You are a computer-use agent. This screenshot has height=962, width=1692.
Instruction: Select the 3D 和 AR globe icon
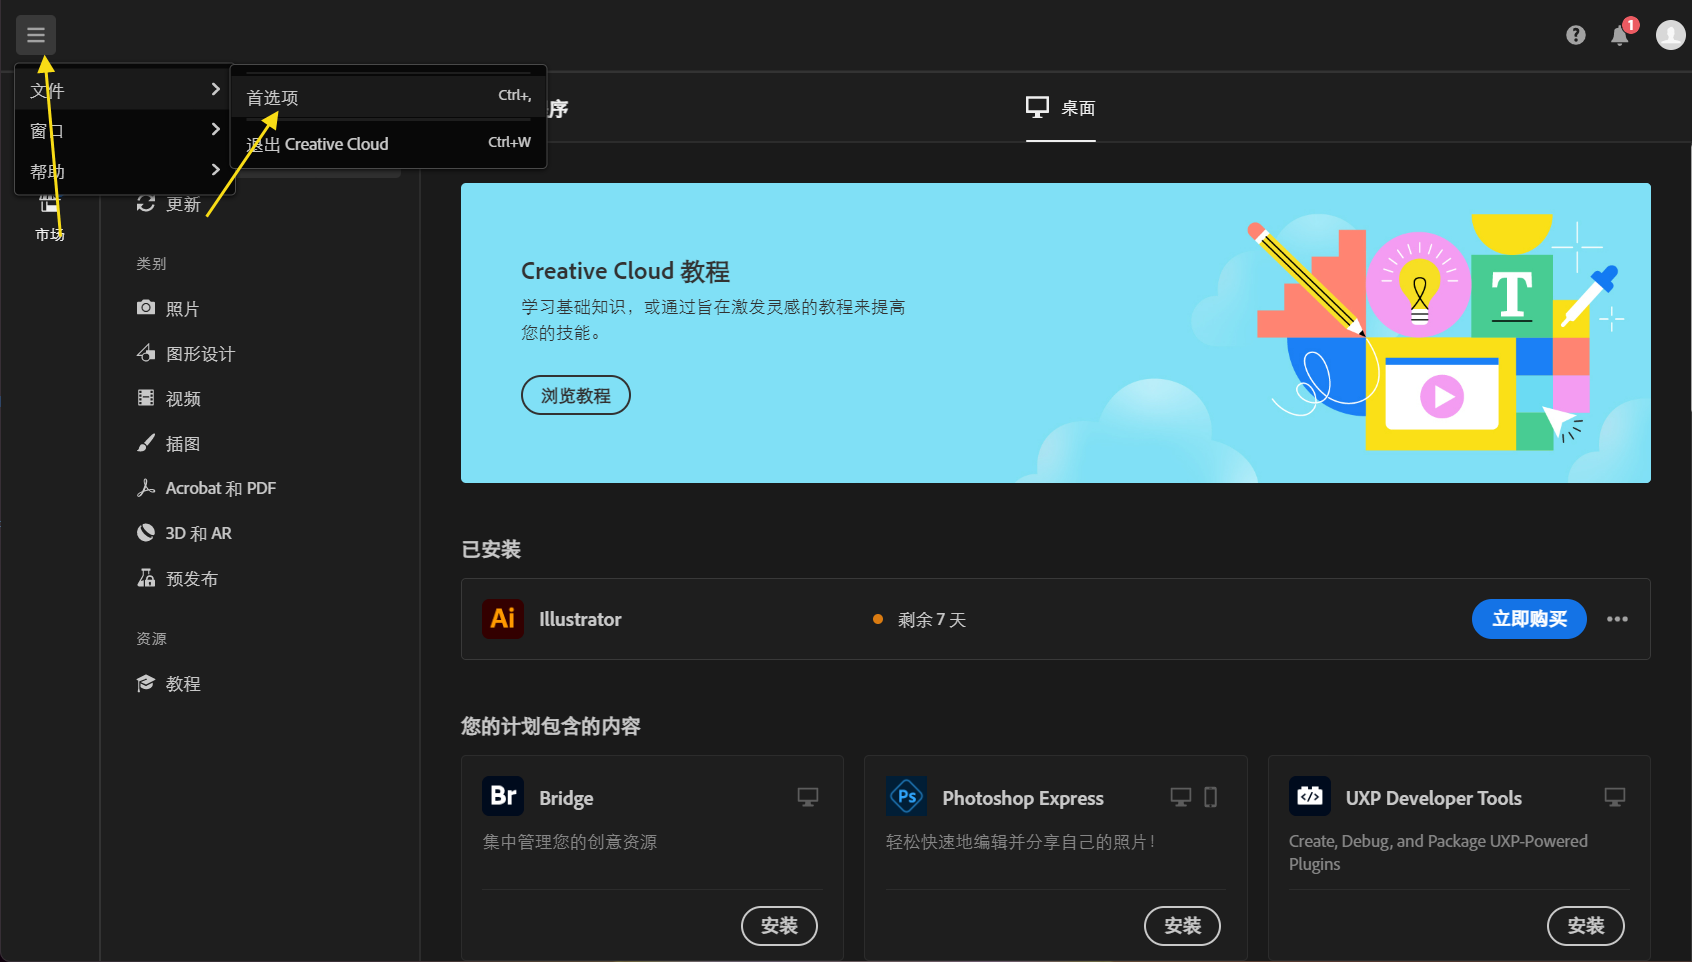(146, 532)
